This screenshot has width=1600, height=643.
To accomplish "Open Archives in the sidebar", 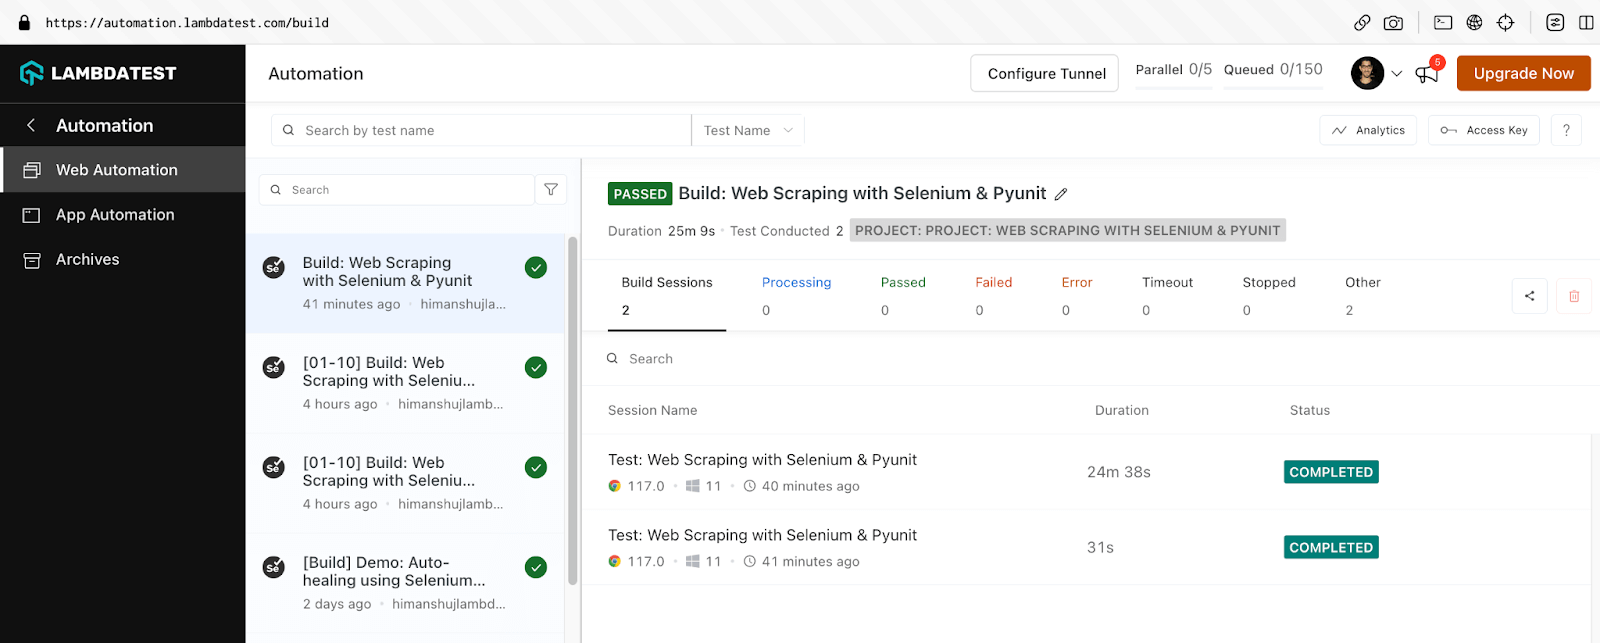I will click(87, 260).
